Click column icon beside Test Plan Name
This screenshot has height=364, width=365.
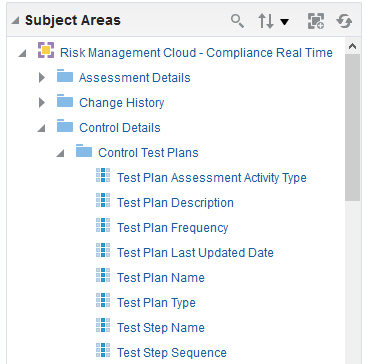pyautogui.click(x=103, y=275)
